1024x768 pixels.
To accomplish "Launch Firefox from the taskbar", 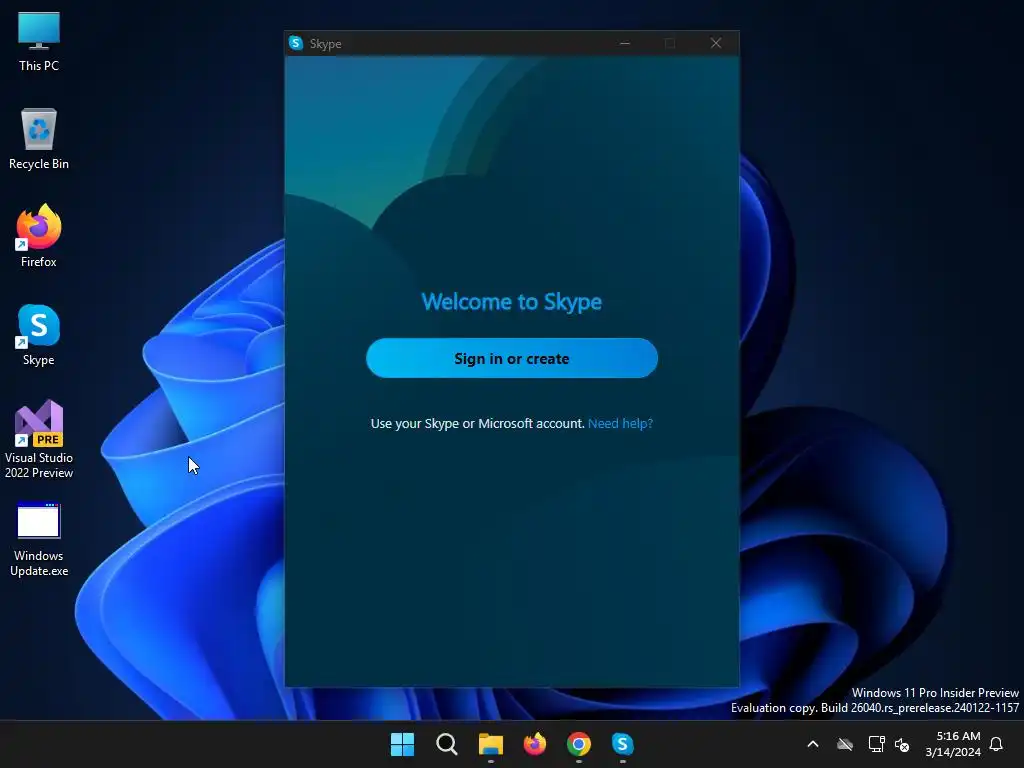I will 535,744.
